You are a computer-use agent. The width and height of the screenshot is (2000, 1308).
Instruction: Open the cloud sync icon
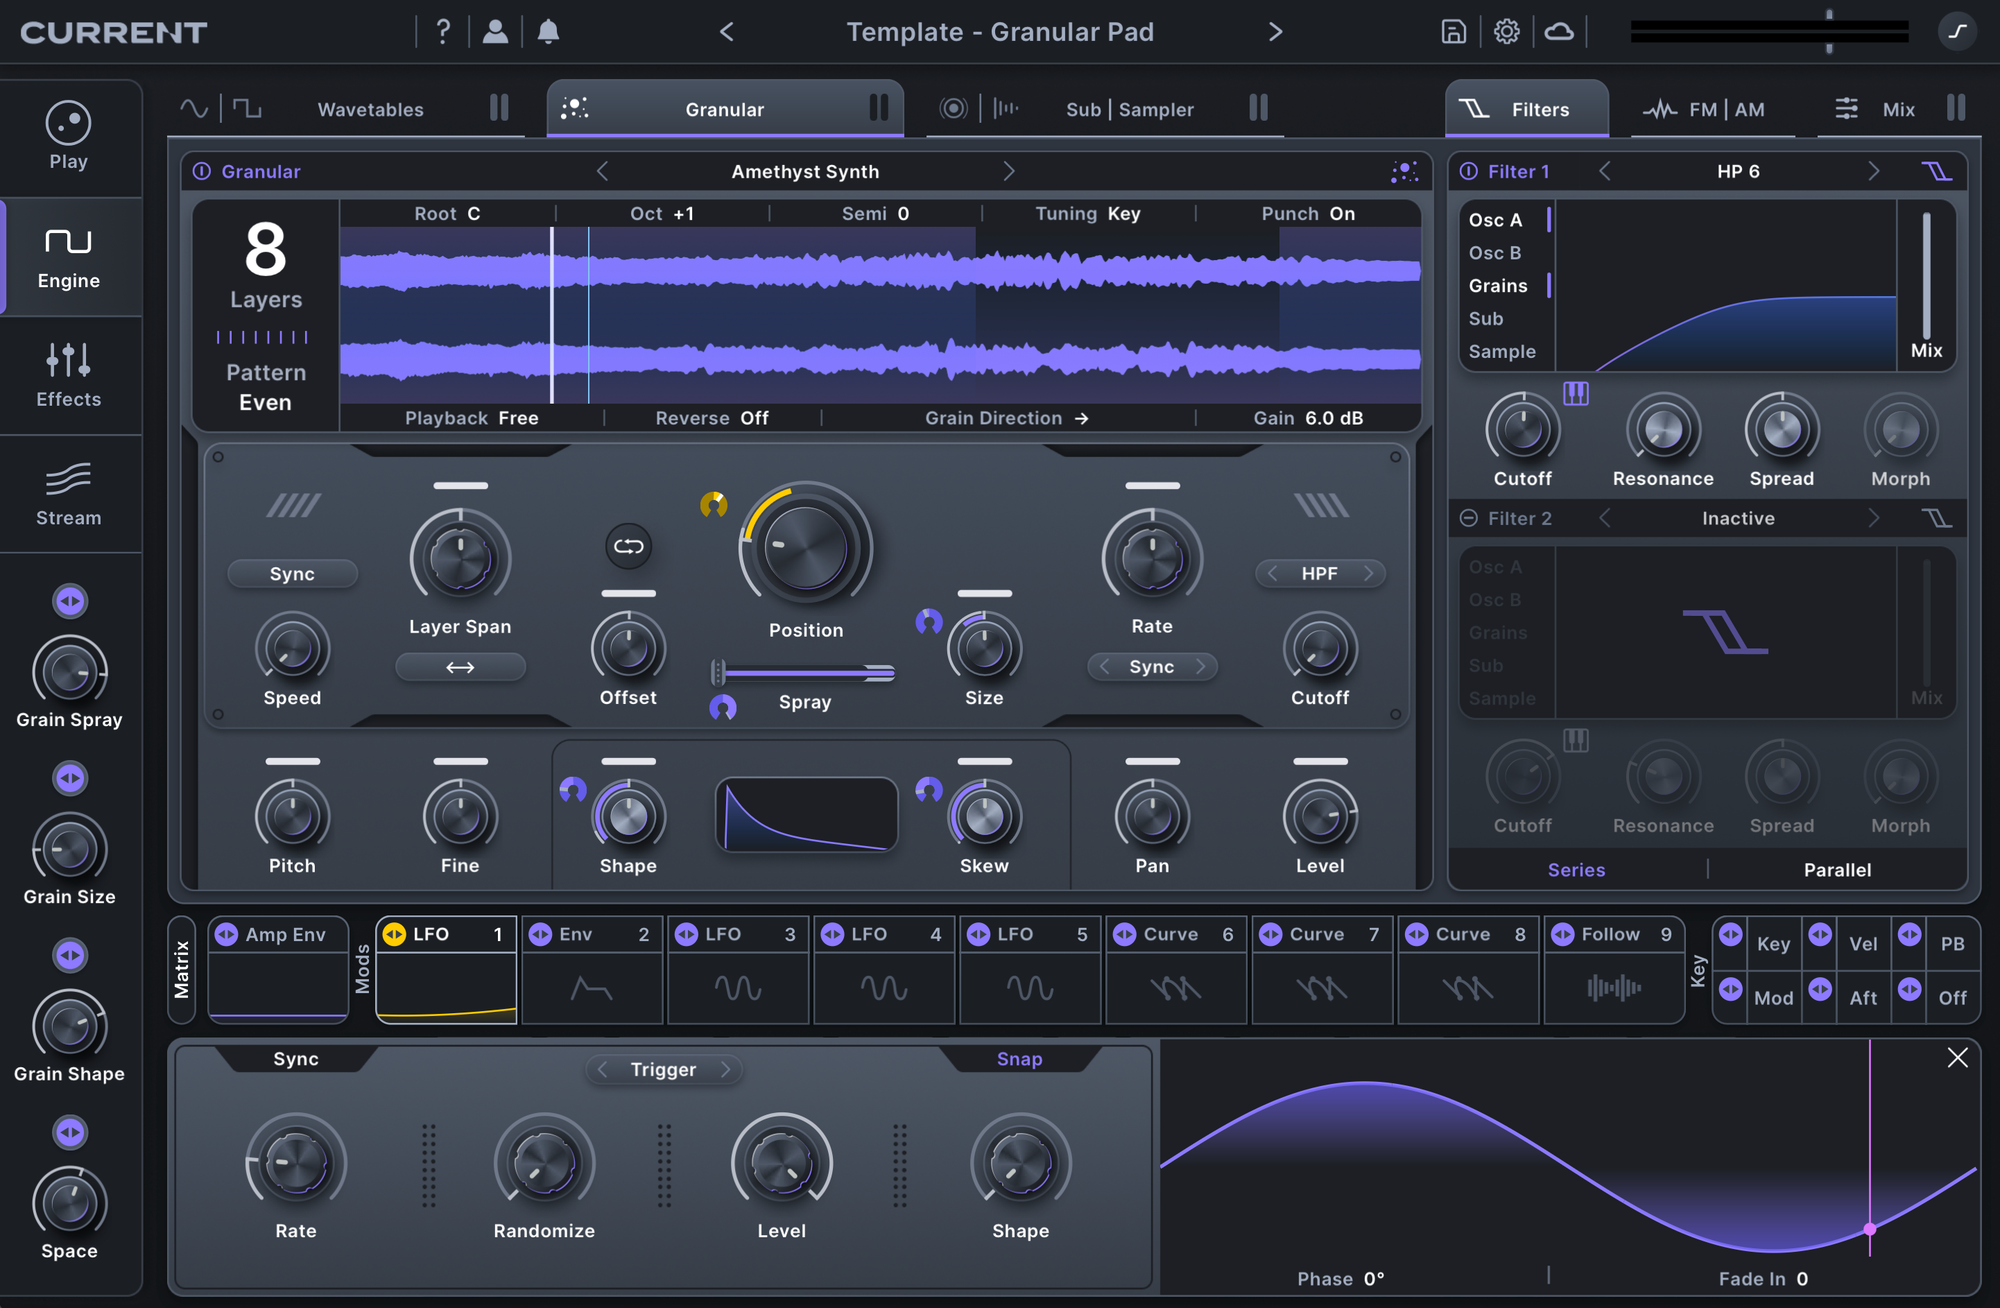pyautogui.click(x=1559, y=32)
